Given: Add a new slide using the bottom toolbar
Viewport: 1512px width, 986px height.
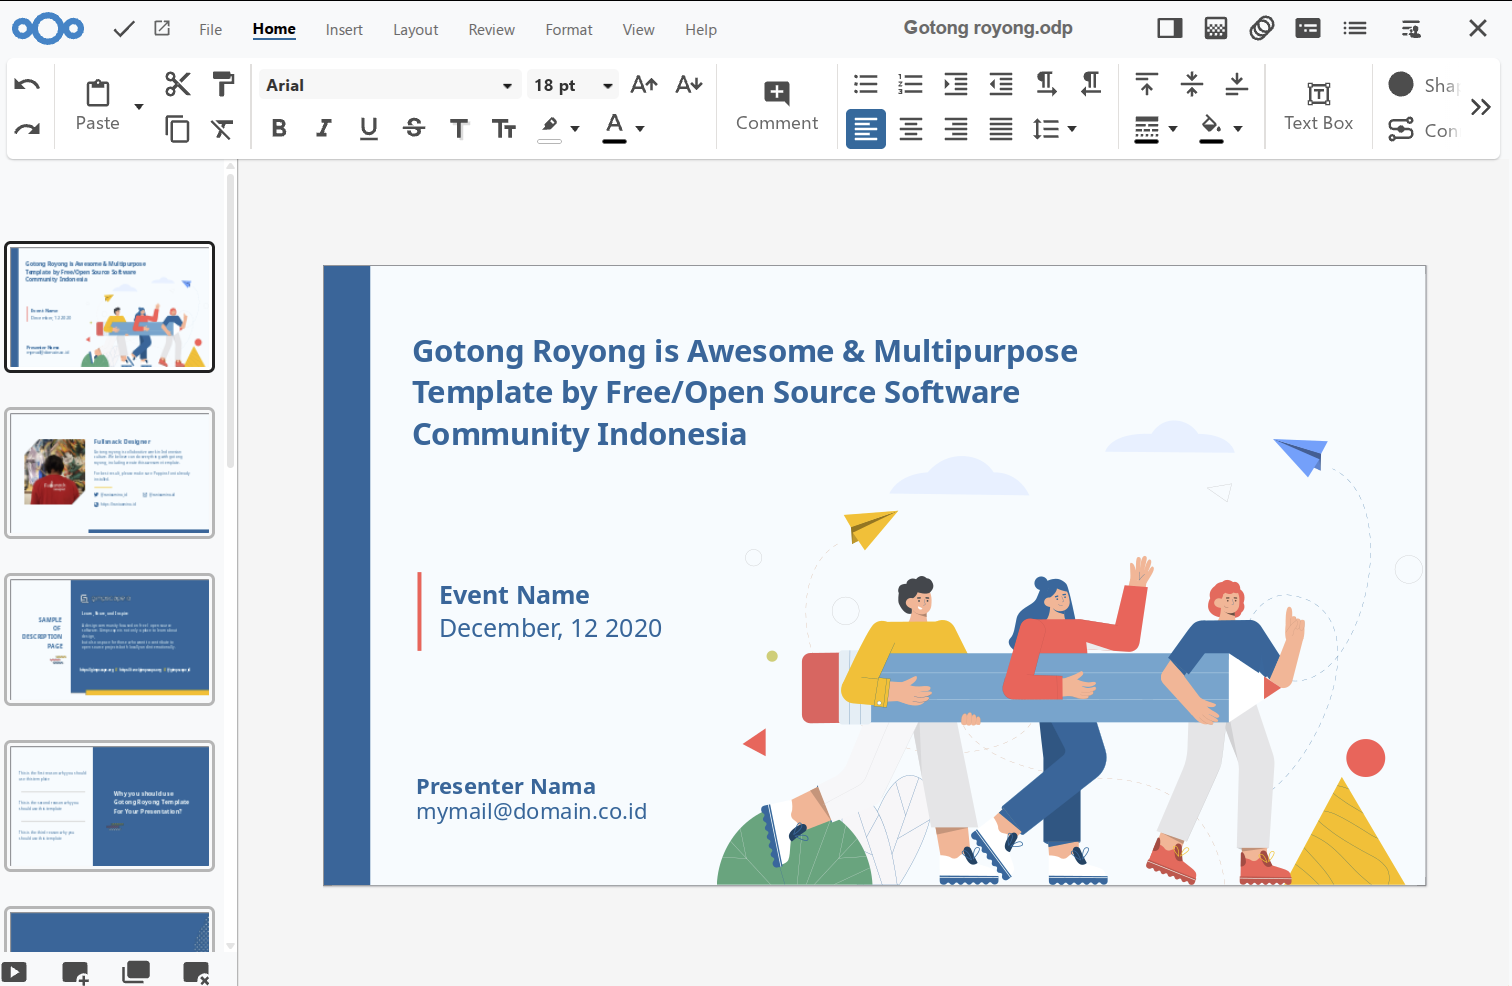Looking at the screenshot, I should pos(75,970).
